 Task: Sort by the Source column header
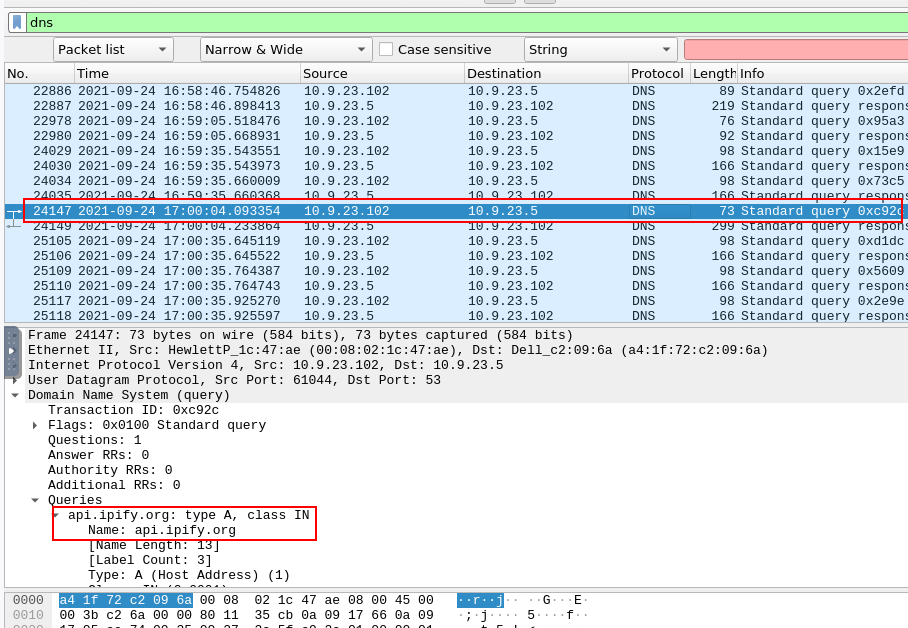tap(382, 74)
